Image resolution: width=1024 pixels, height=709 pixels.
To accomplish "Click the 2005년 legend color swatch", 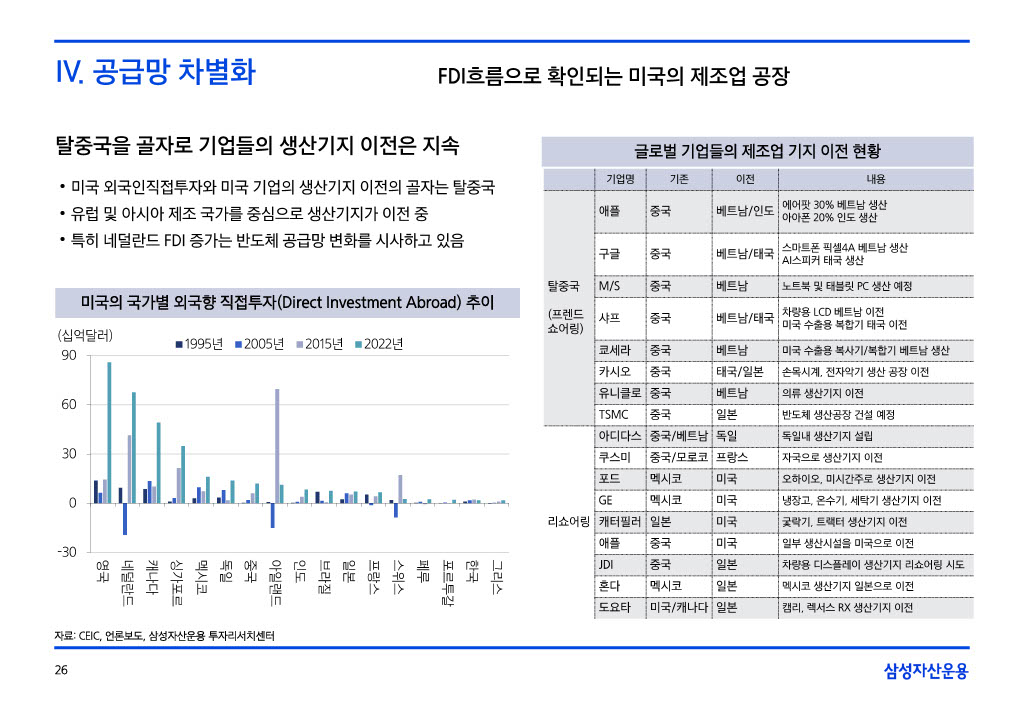I will tap(239, 345).
